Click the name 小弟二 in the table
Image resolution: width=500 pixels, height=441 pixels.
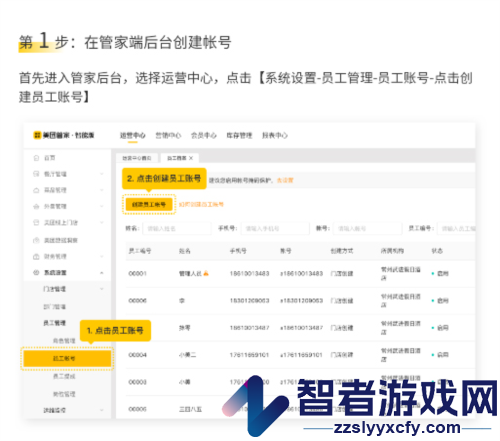tap(187, 355)
